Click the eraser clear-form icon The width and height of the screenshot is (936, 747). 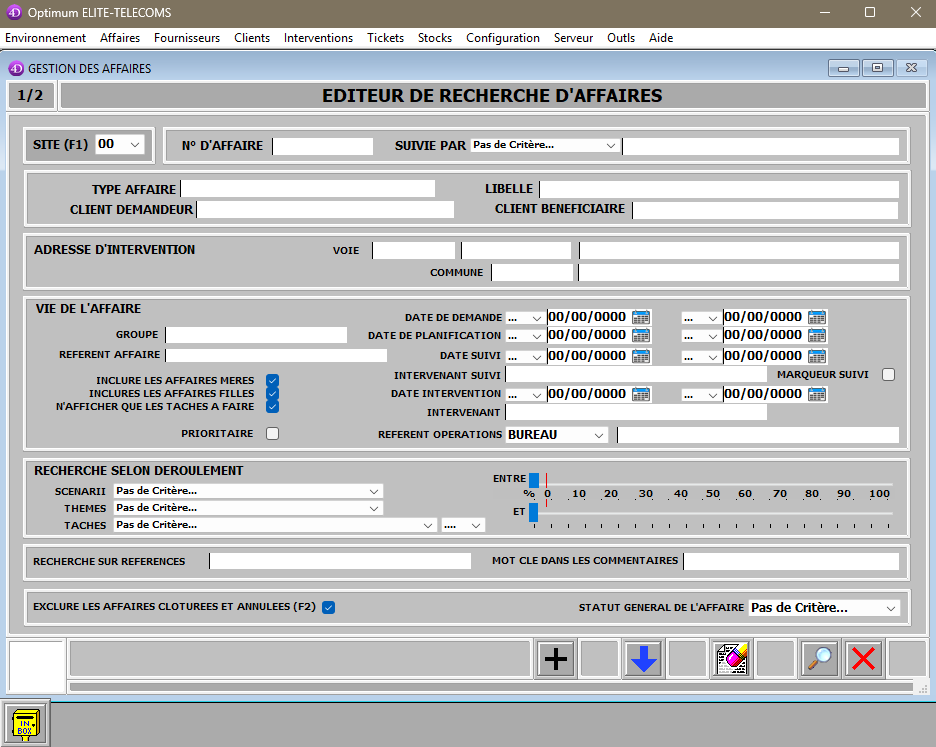coord(731,660)
